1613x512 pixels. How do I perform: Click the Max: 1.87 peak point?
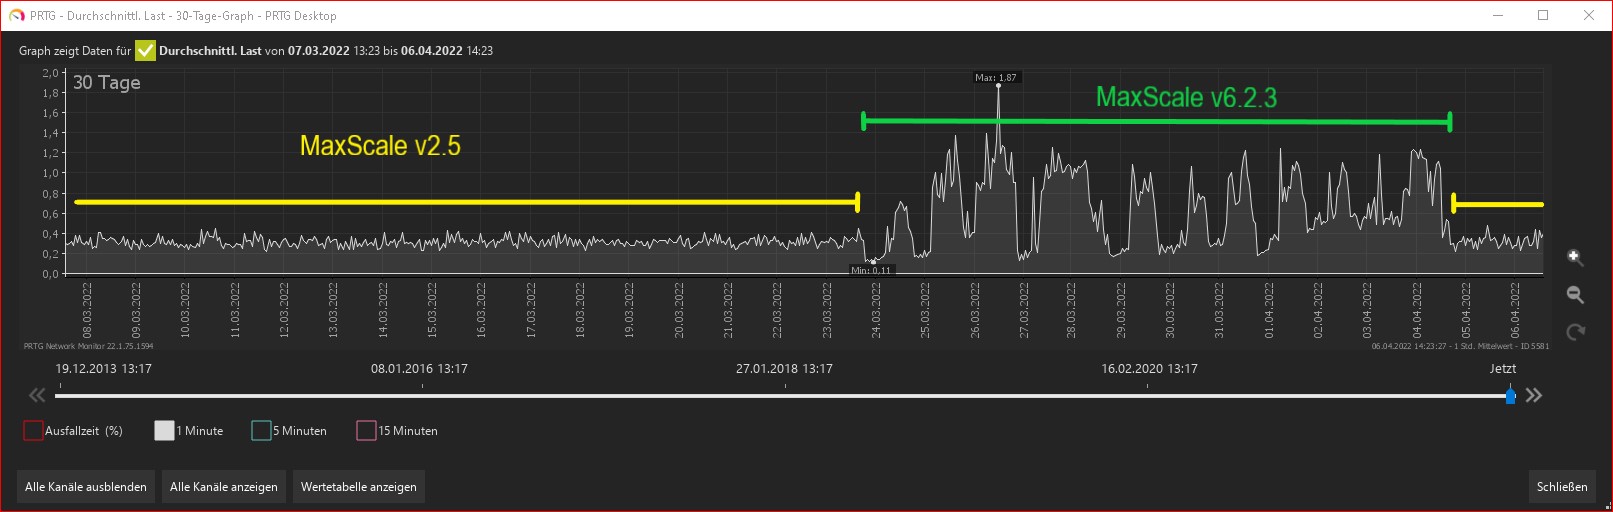[998, 86]
